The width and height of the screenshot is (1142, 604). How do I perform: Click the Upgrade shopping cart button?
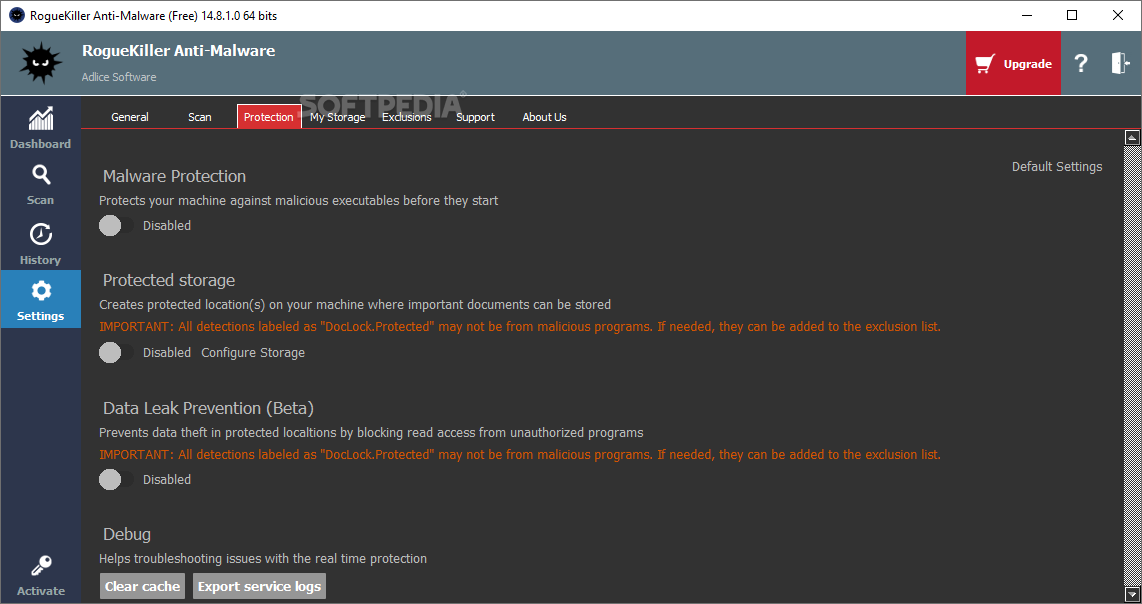click(1013, 63)
